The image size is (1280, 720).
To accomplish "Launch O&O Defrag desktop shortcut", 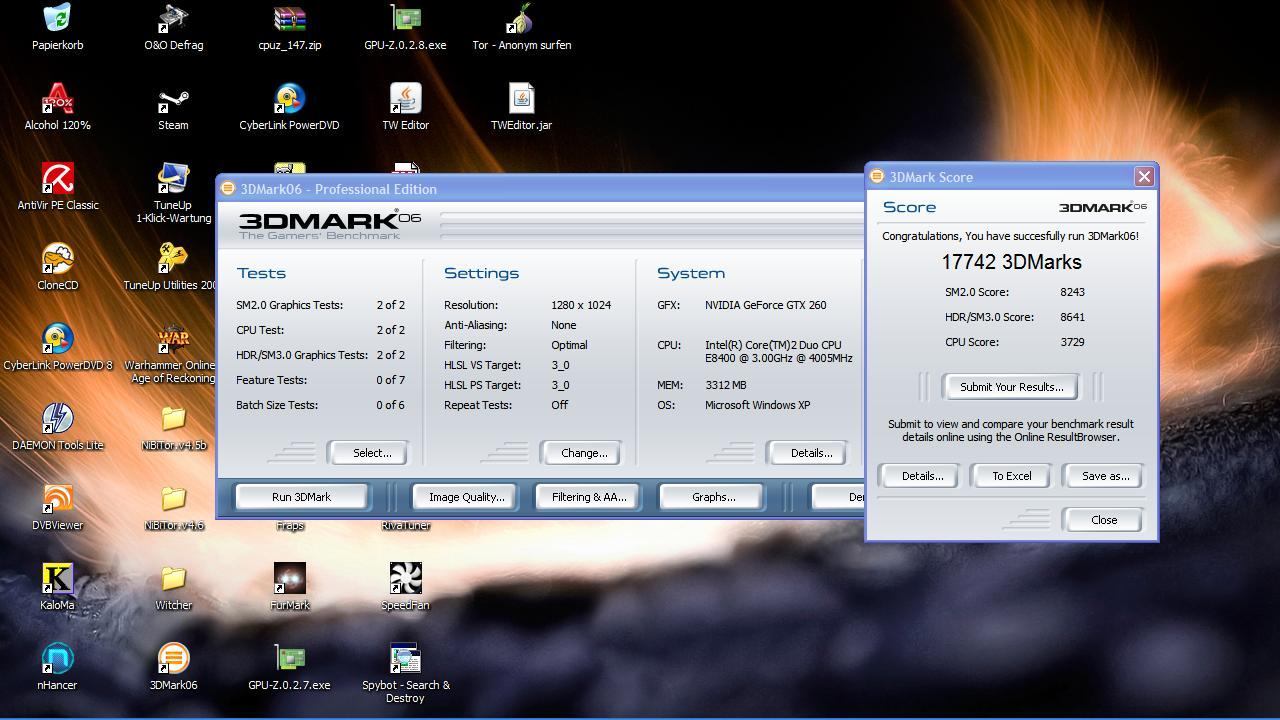I will [173, 19].
